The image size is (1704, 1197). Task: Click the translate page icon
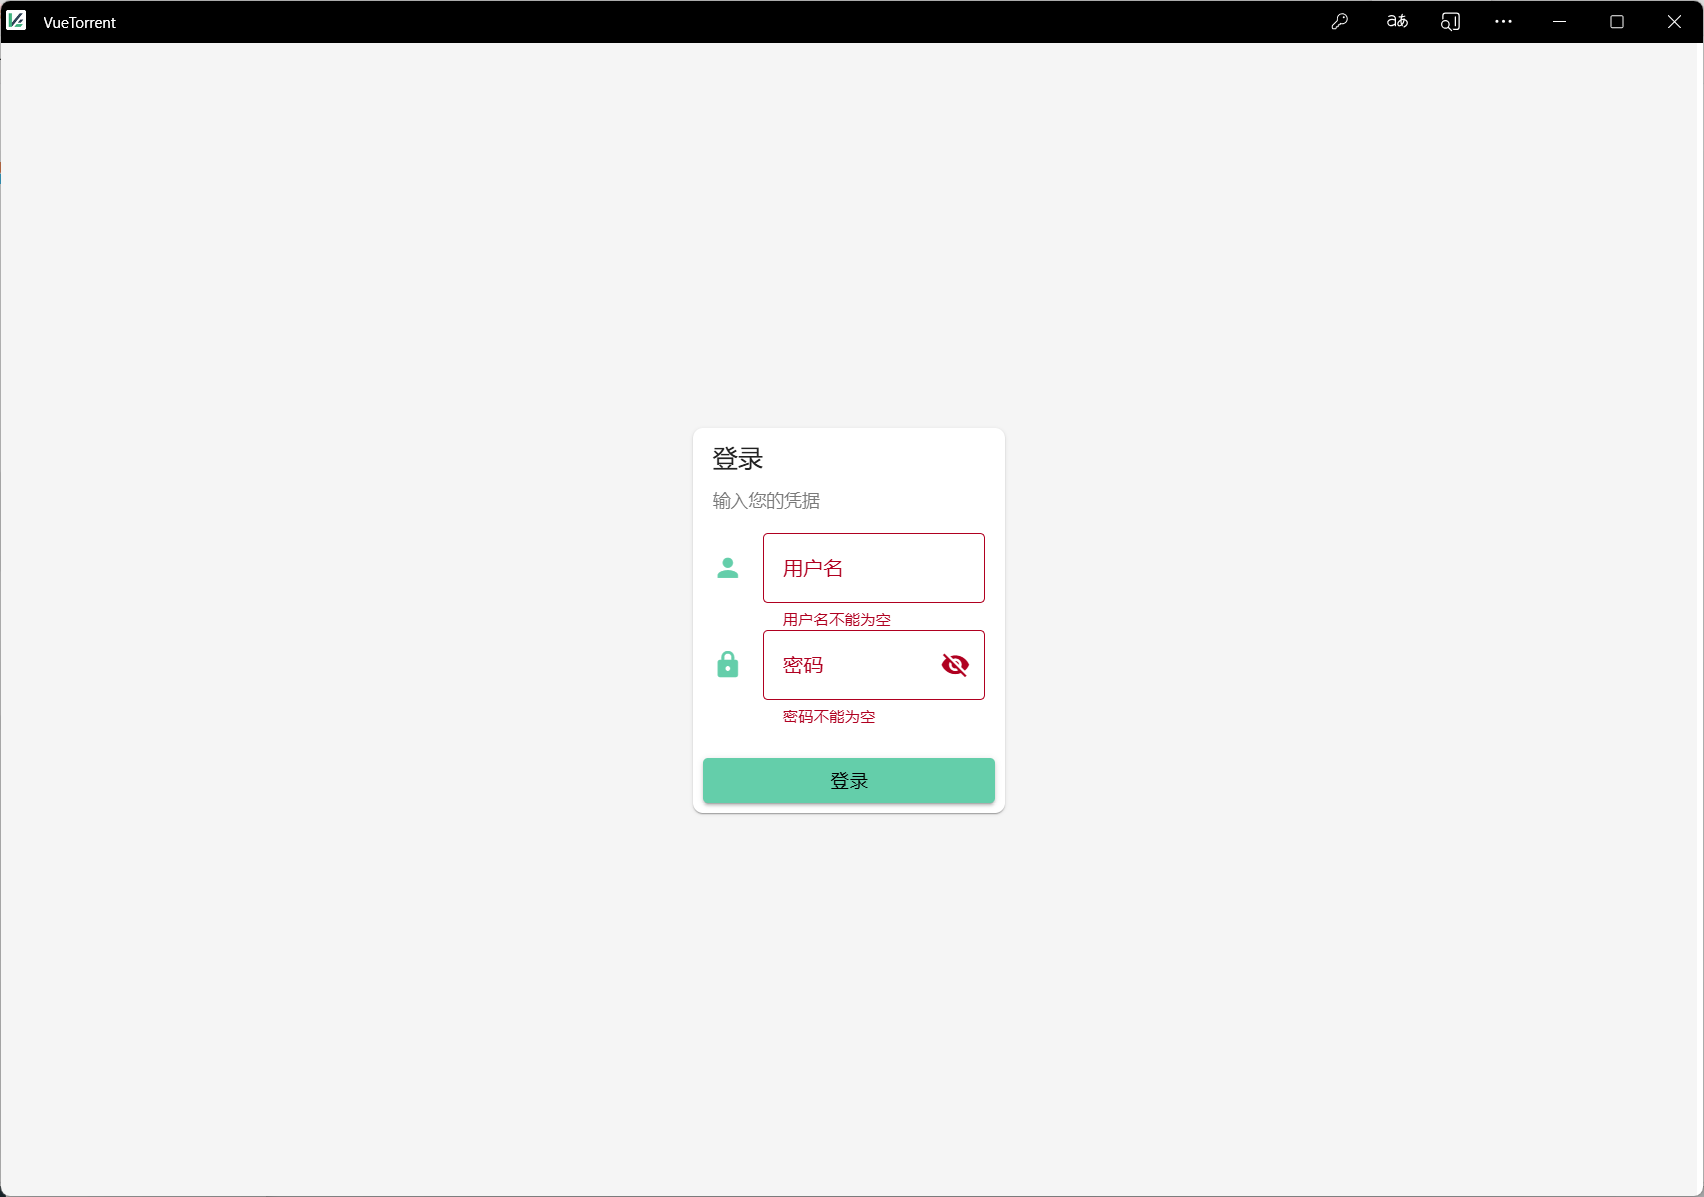pyautogui.click(x=1397, y=21)
